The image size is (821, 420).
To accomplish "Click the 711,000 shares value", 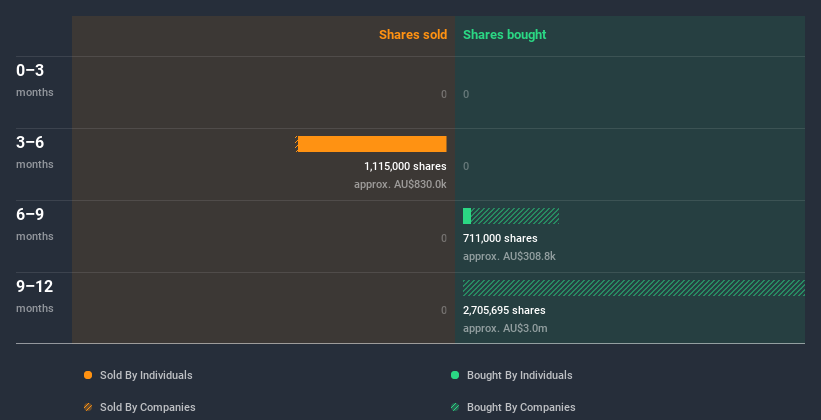I will pos(500,238).
